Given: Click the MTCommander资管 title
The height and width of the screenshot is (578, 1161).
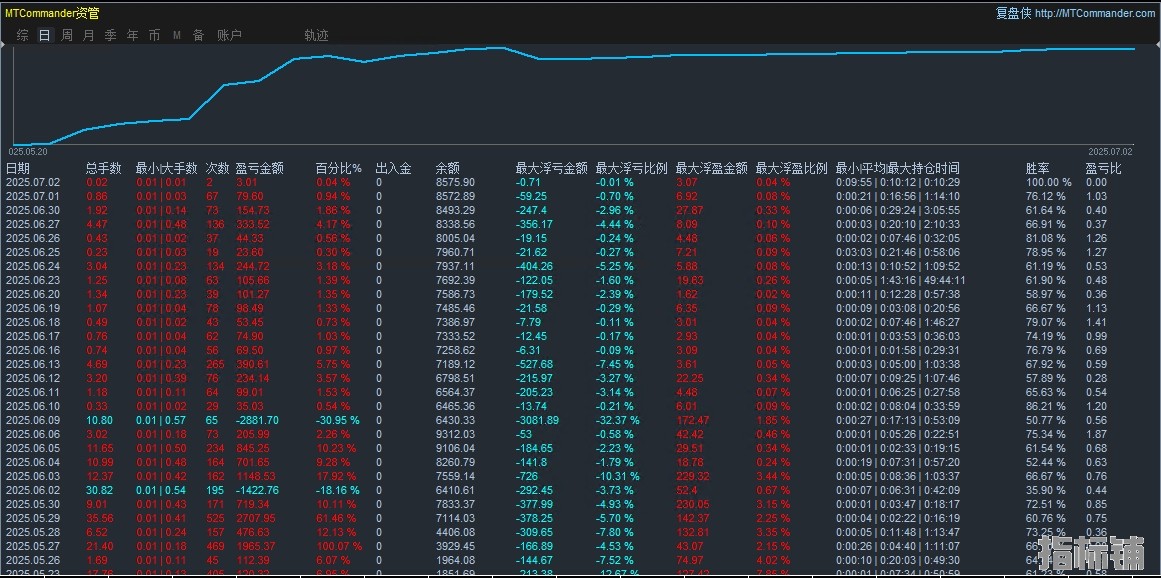Looking at the screenshot, I should pyautogui.click(x=52, y=13).
